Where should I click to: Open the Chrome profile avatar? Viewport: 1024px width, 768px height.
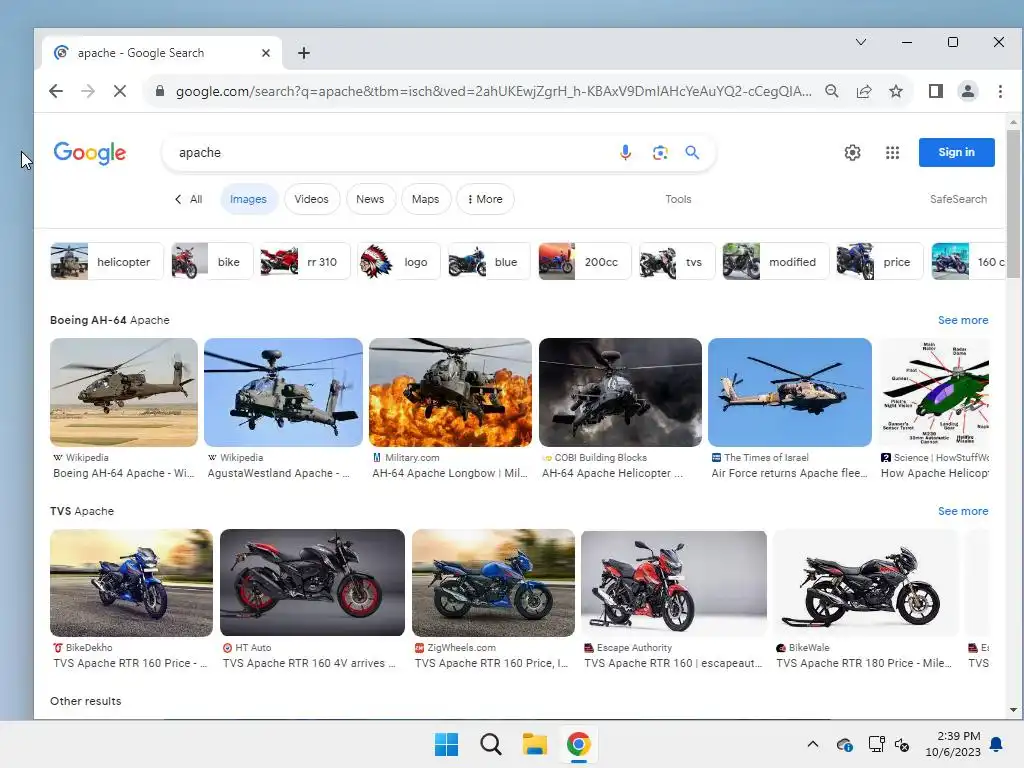click(968, 91)
